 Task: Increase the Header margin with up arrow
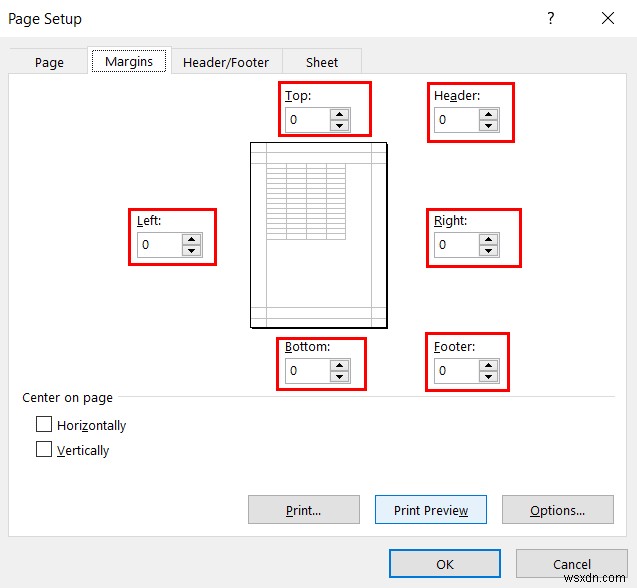[488, 114]
